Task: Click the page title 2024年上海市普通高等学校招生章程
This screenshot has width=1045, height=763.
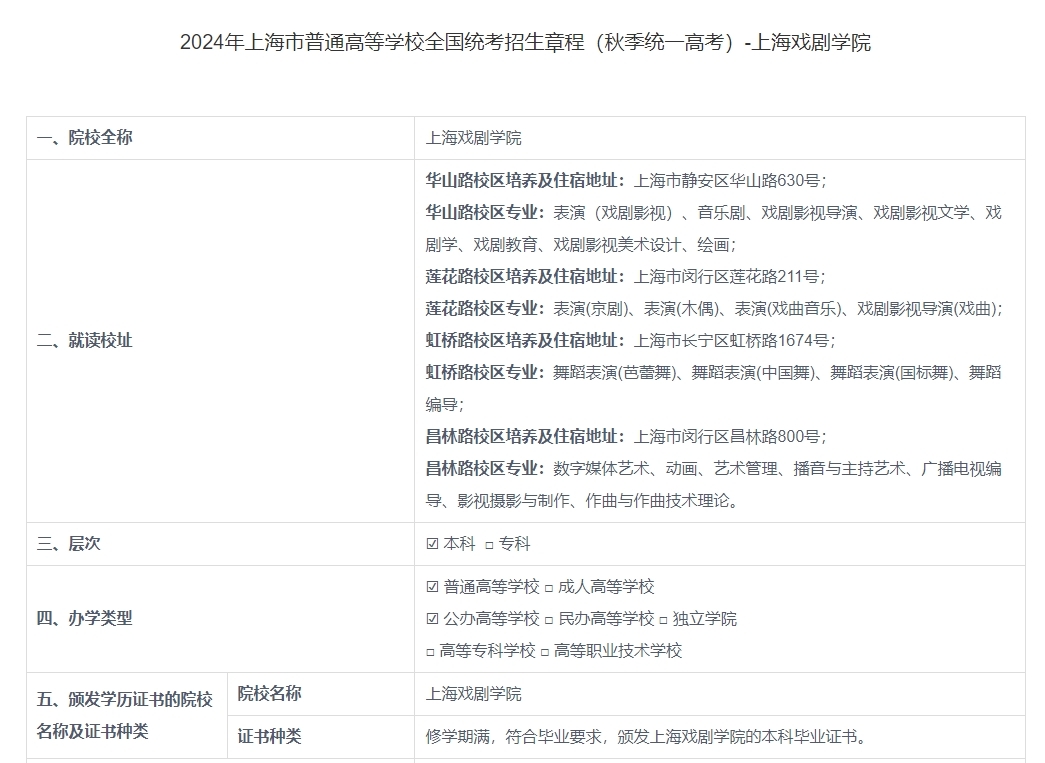Action: [x=525, y=43]
